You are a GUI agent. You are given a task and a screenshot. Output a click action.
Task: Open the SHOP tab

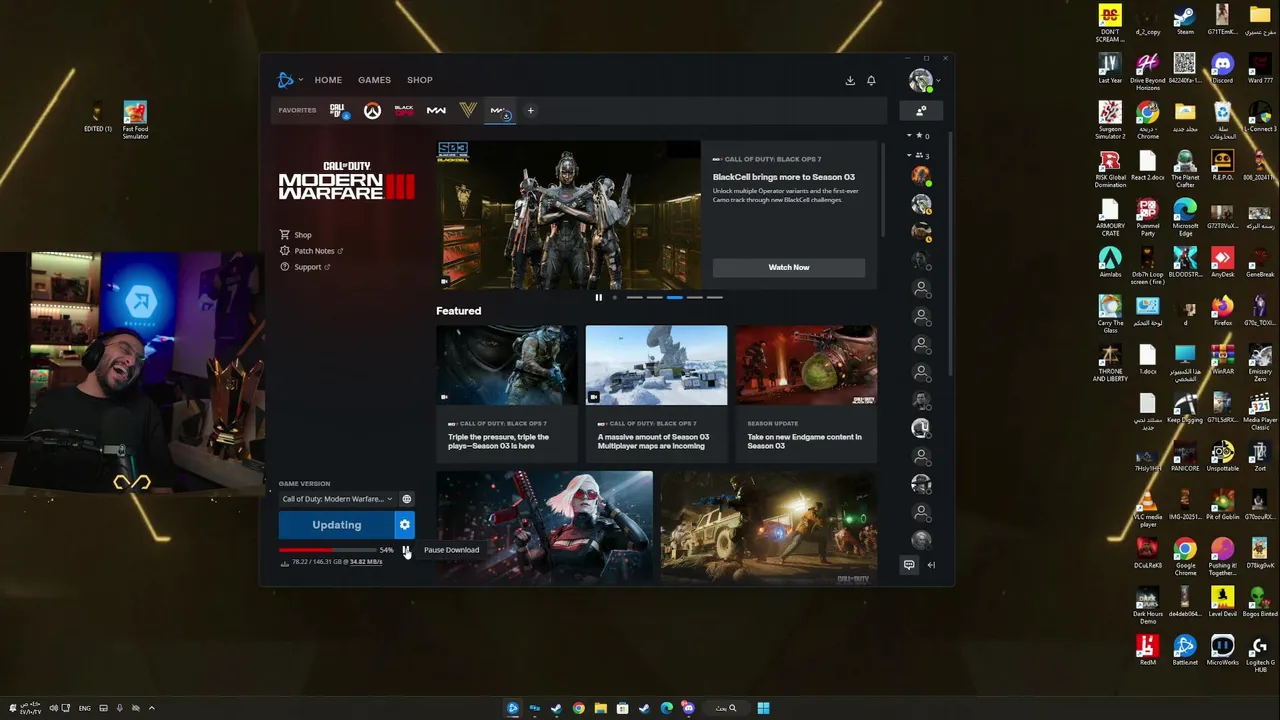tap(420, 80)
